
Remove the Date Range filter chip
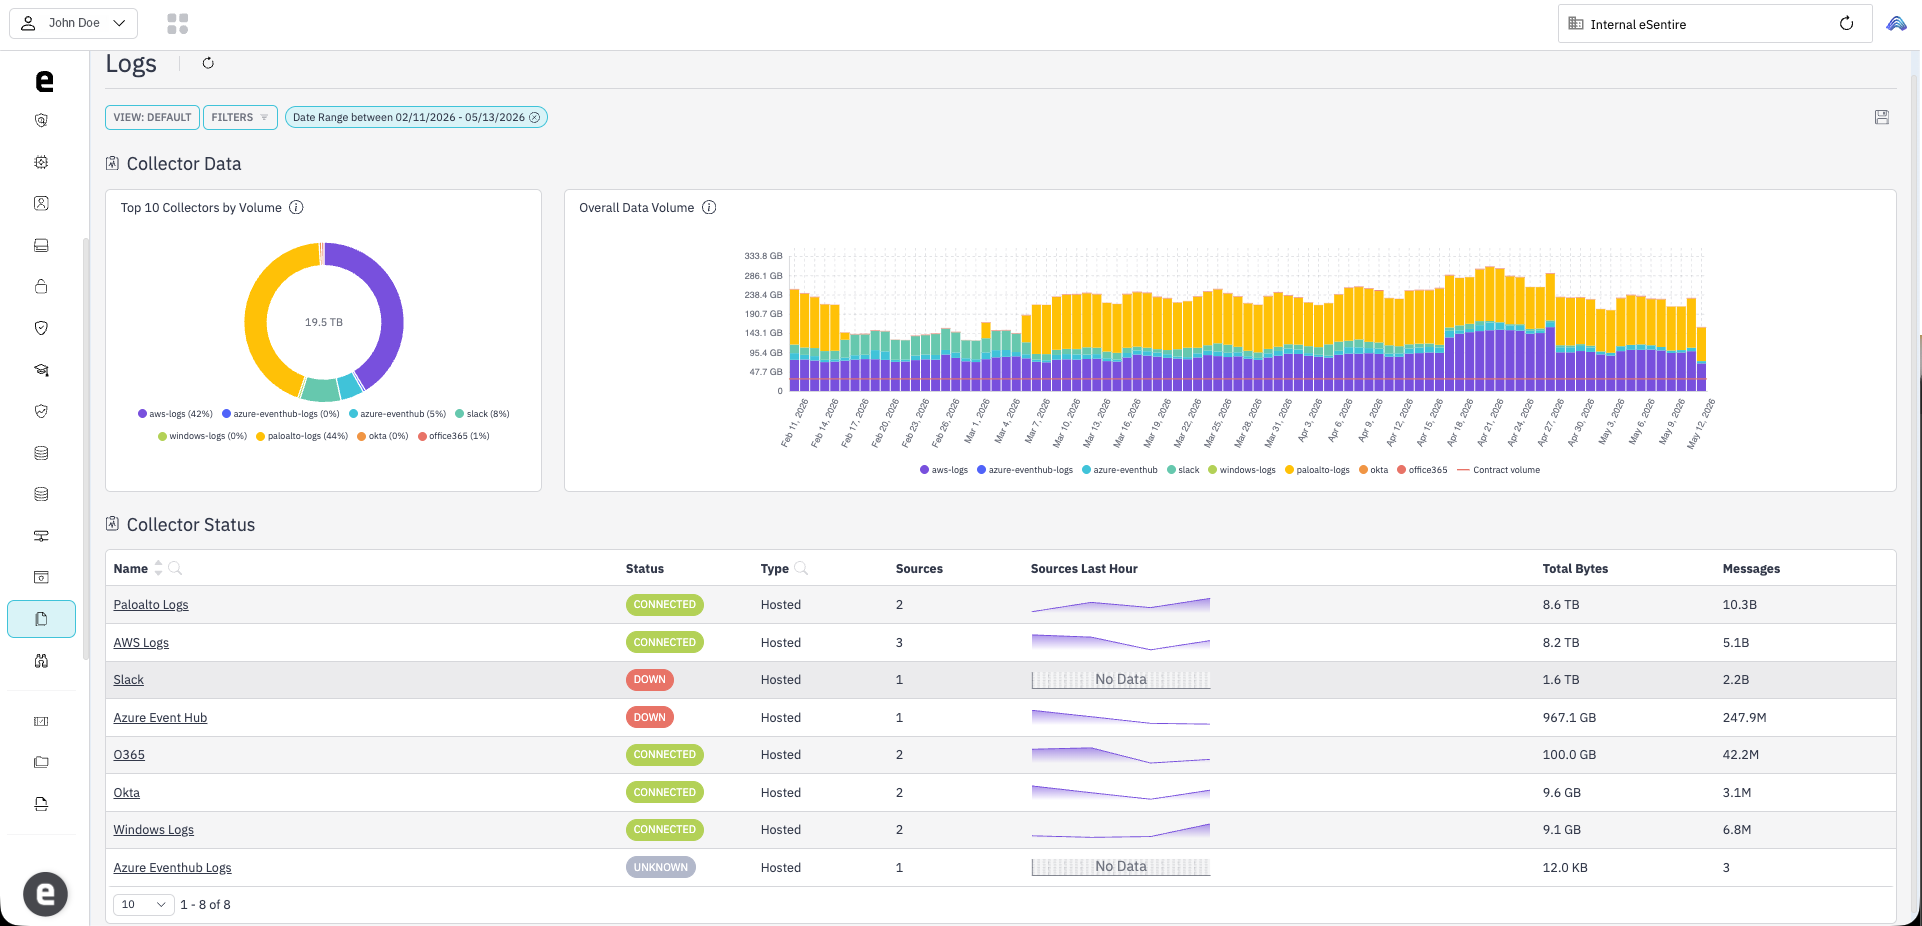(x=535, y=118)
